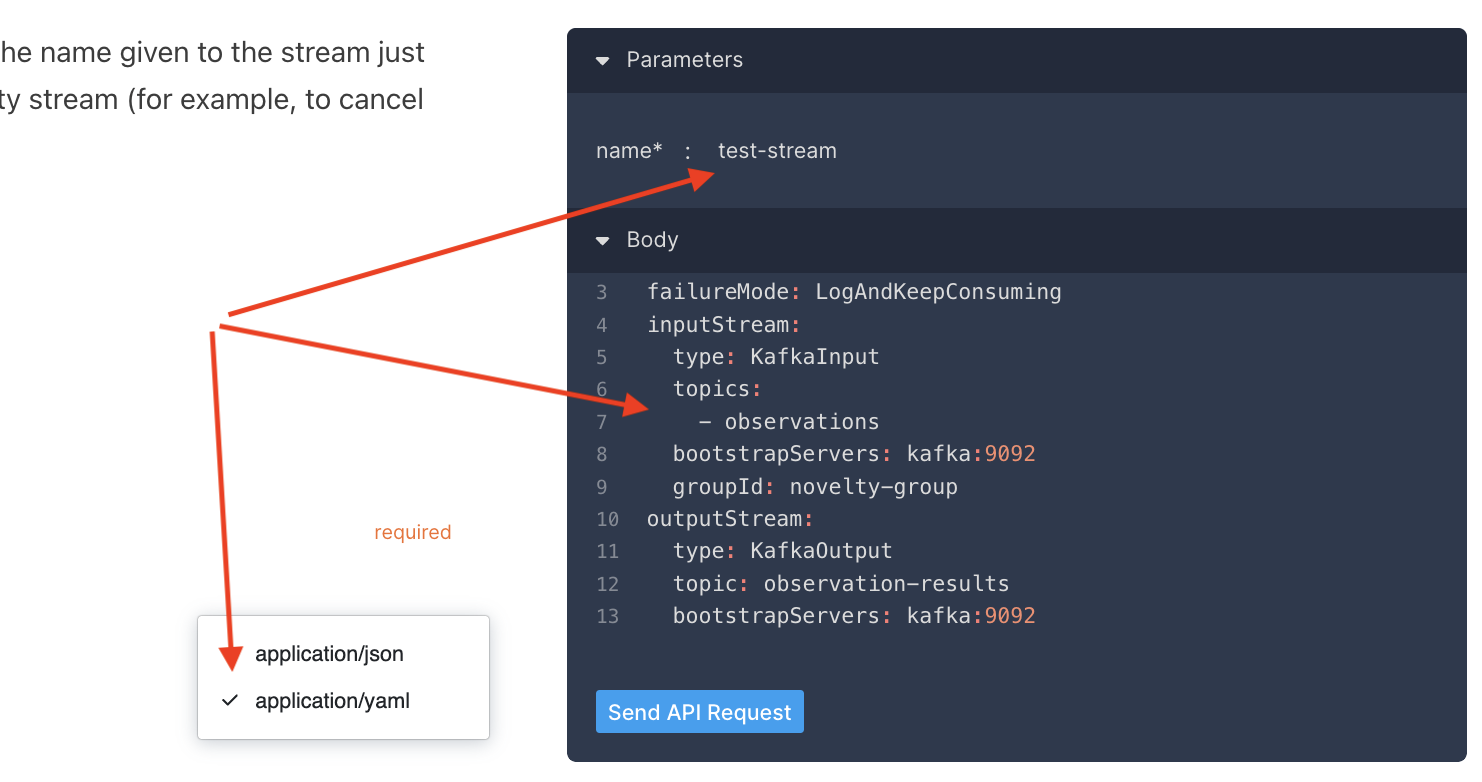Click the test-stream name value field

pyautogui.click(x=777, y=151)
